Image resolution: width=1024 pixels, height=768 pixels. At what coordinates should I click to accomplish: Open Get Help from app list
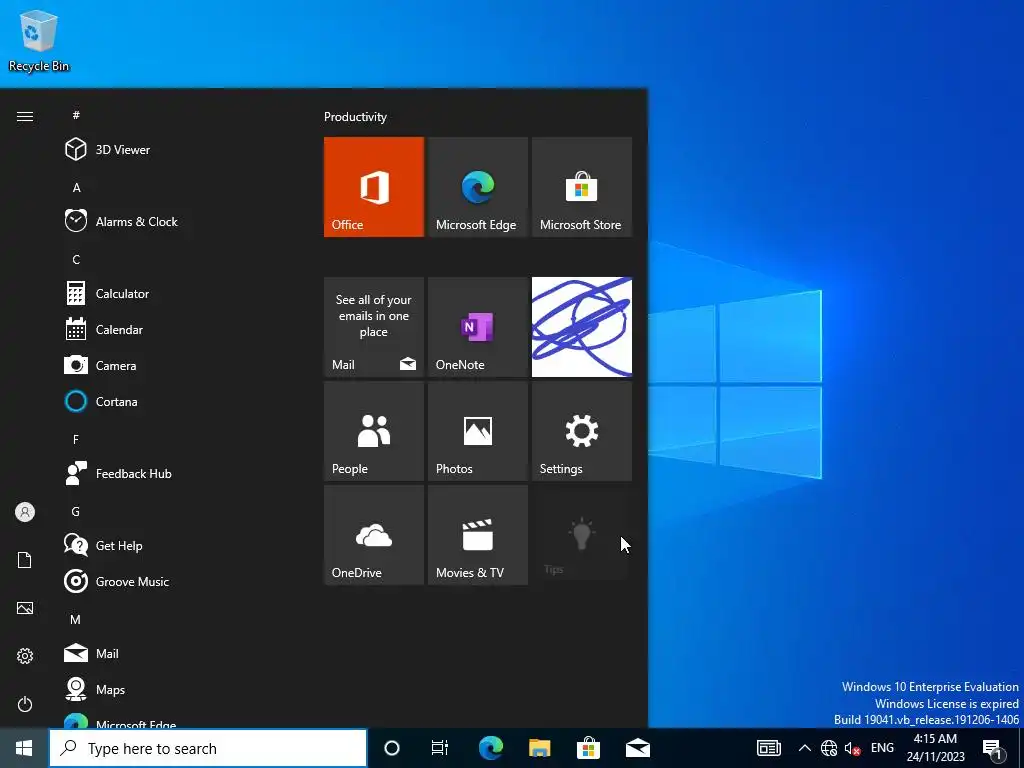coord(176,545)
